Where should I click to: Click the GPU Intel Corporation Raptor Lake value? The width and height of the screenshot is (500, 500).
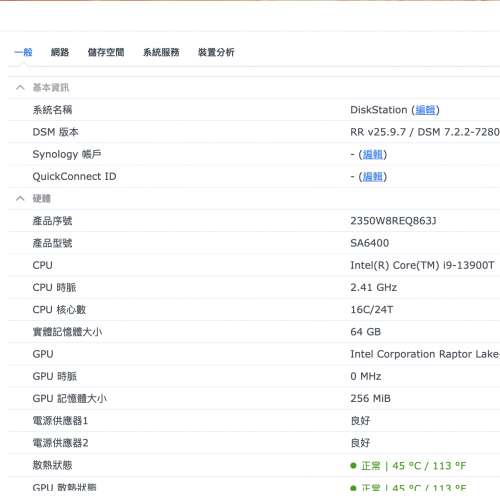point(425,354)
